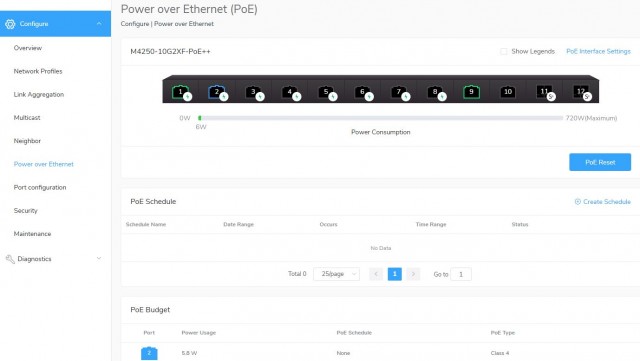Open PoE Interface Settings link
Image resolution: width=640 pixels, height=361 pixels.
click(598, 51)
